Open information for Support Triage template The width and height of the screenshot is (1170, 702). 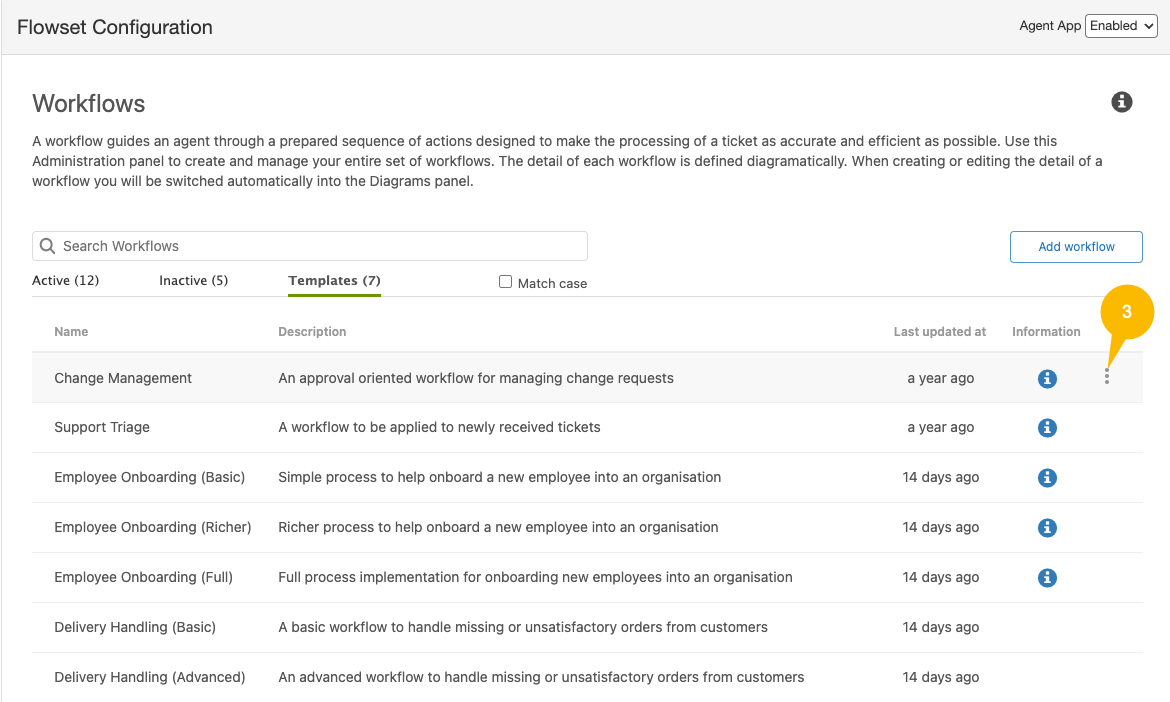coord(1047,427)
